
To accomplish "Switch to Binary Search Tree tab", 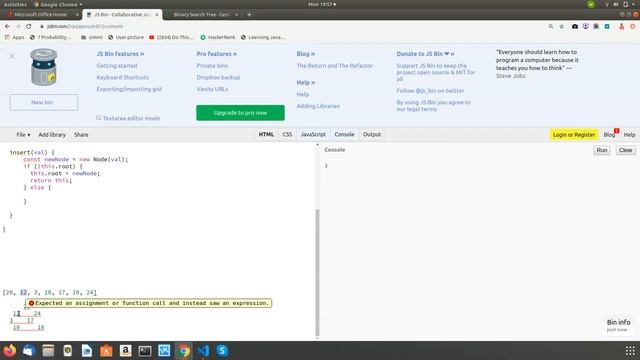I will pyautogui.click(x=202, y=15).
